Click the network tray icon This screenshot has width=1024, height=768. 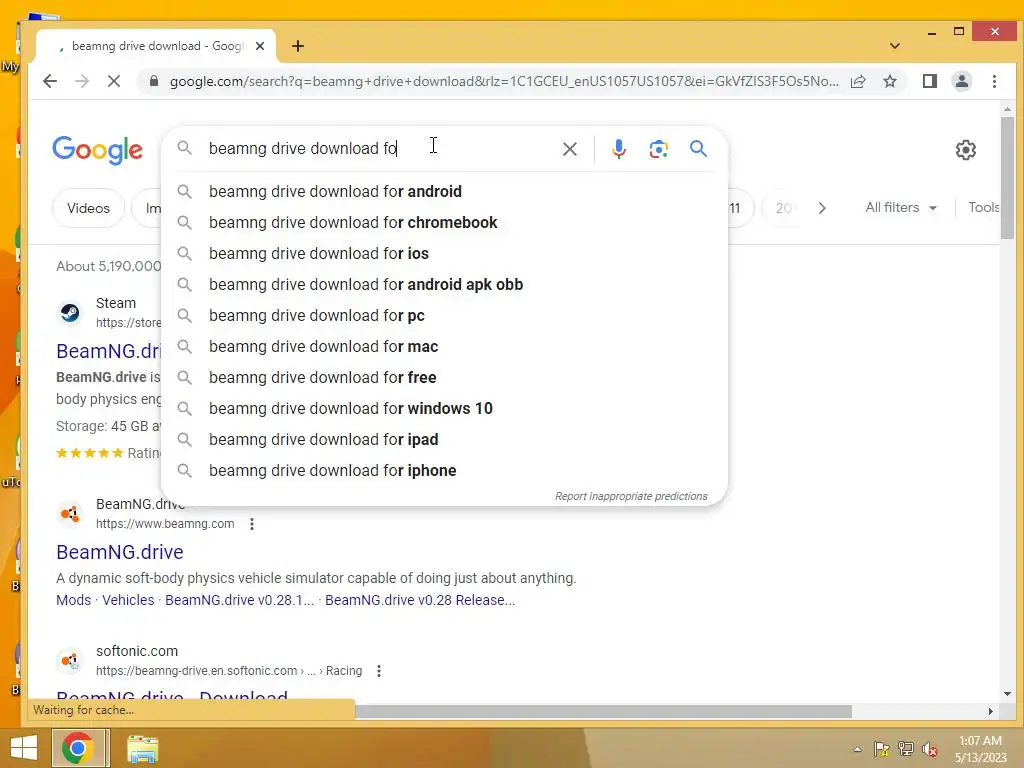pyautogui.click(x=906, y=749)
